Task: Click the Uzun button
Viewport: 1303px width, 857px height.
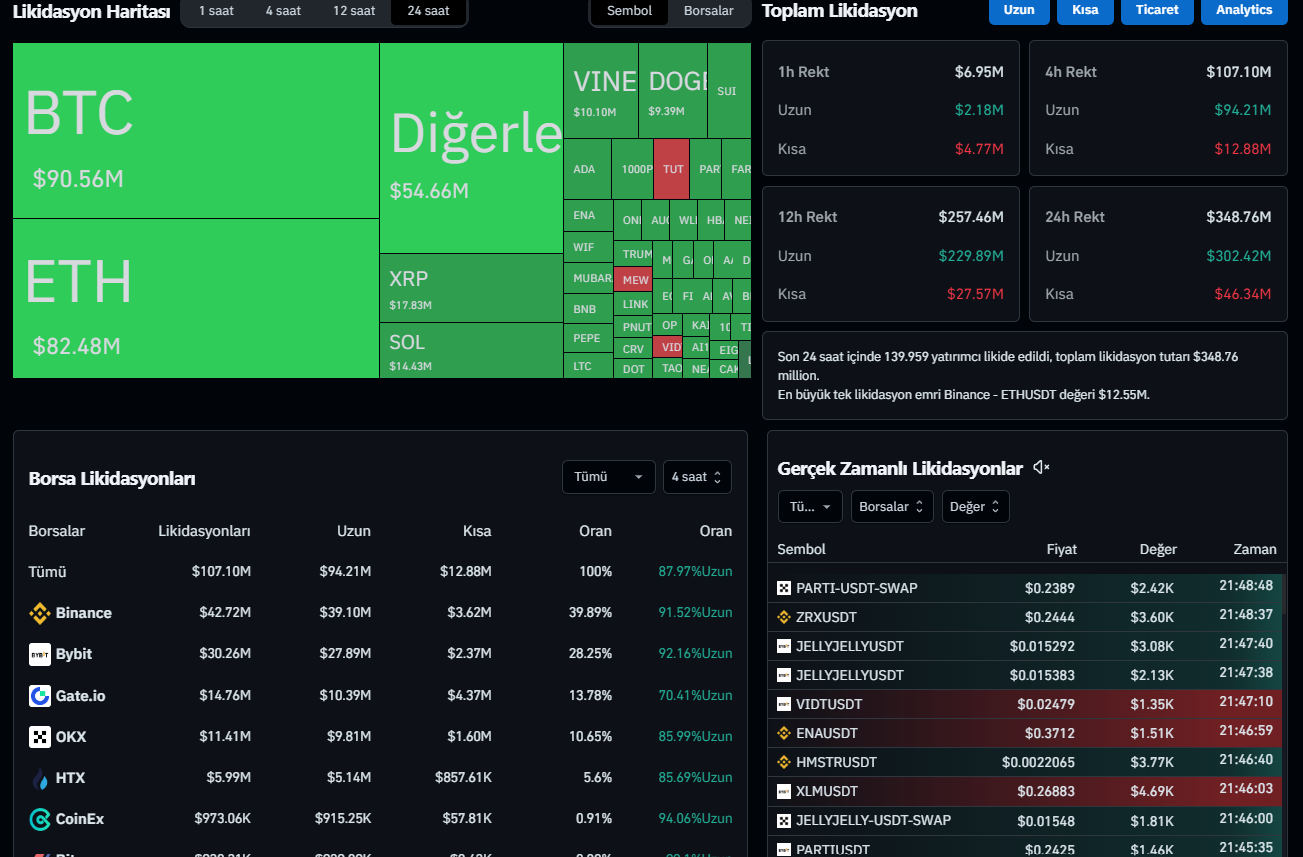Action: click(1019, 10)
